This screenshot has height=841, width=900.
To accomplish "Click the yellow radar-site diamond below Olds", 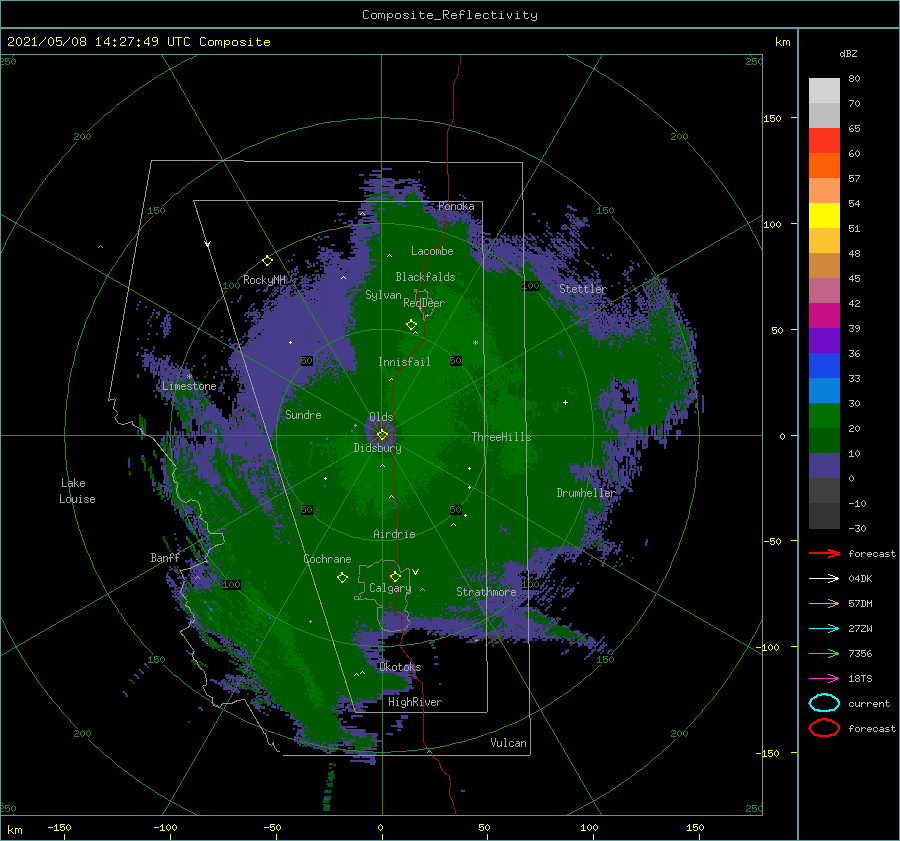I will pyautogui.click(x=382, y=435).
